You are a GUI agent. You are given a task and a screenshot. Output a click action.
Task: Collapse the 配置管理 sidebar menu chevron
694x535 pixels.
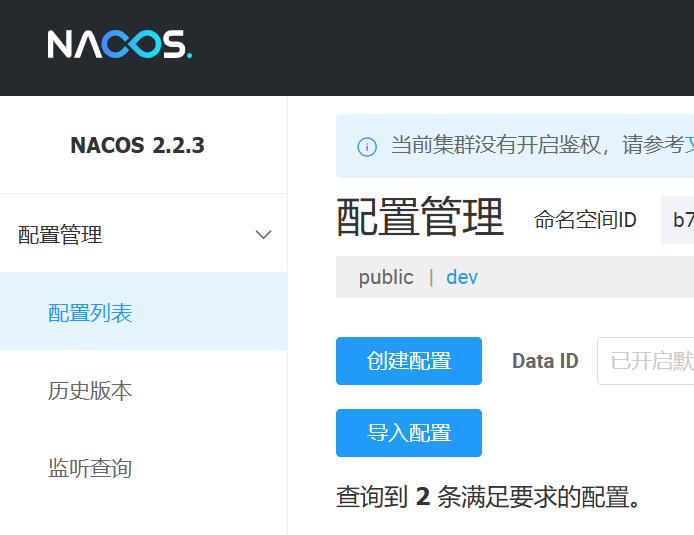(x=263, y=235)
